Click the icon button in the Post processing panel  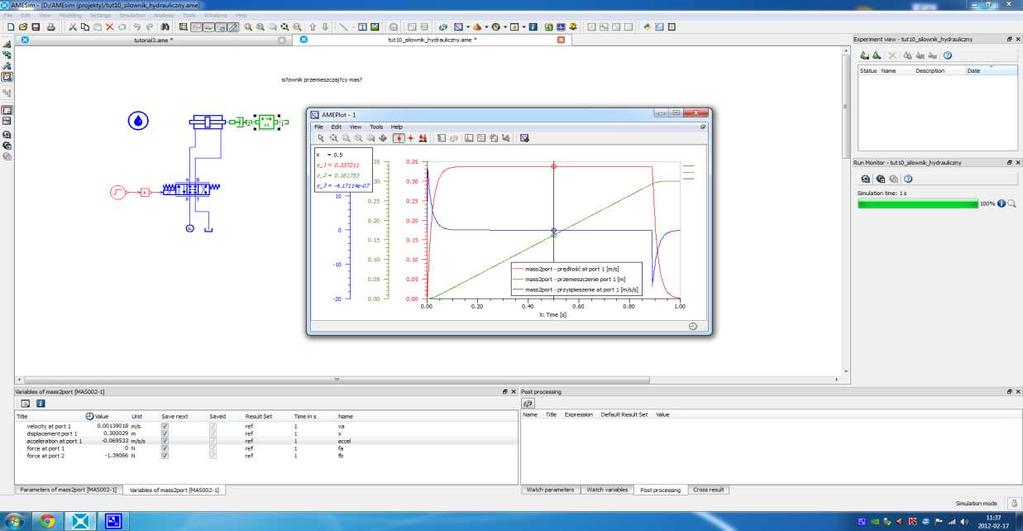click(x=528, y=404)
